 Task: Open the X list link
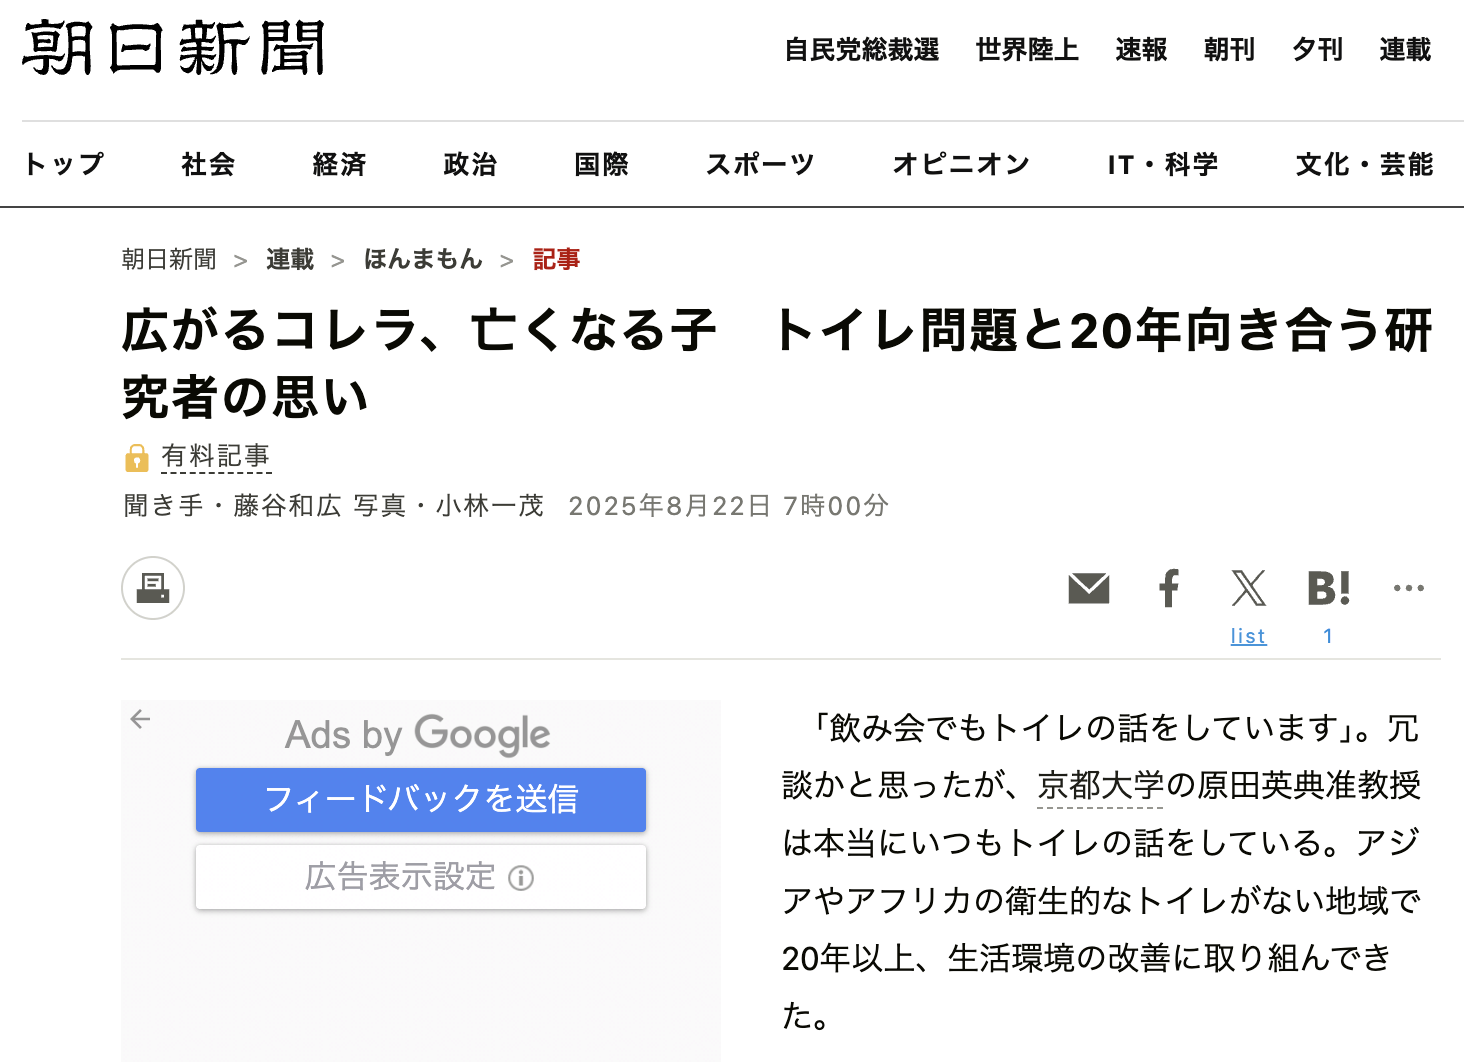[x=1248, y=636]
